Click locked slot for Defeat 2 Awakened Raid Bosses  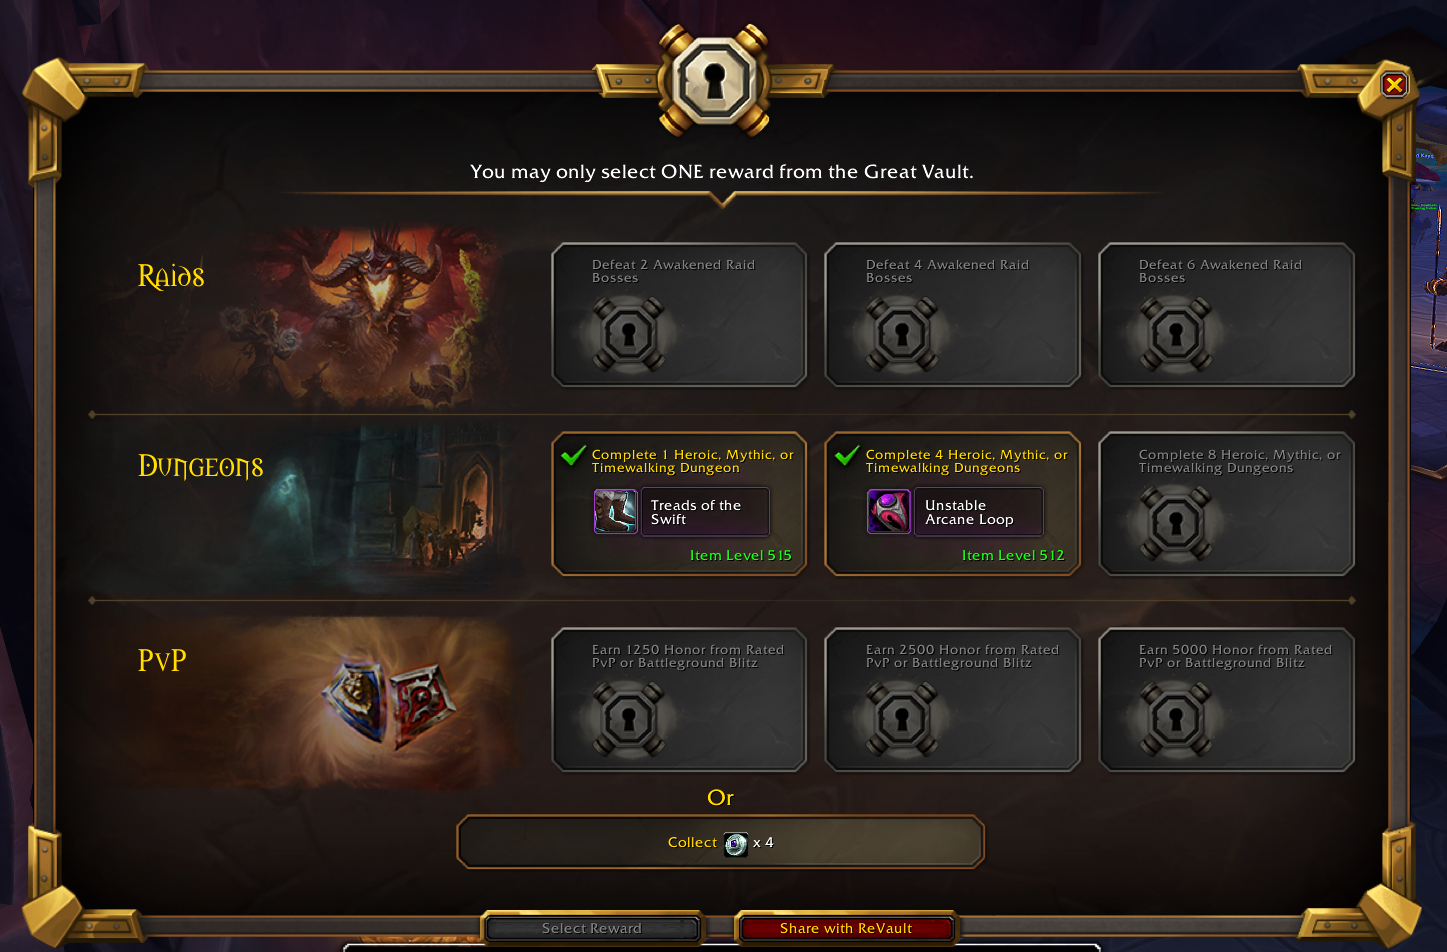tap(679, 315)
